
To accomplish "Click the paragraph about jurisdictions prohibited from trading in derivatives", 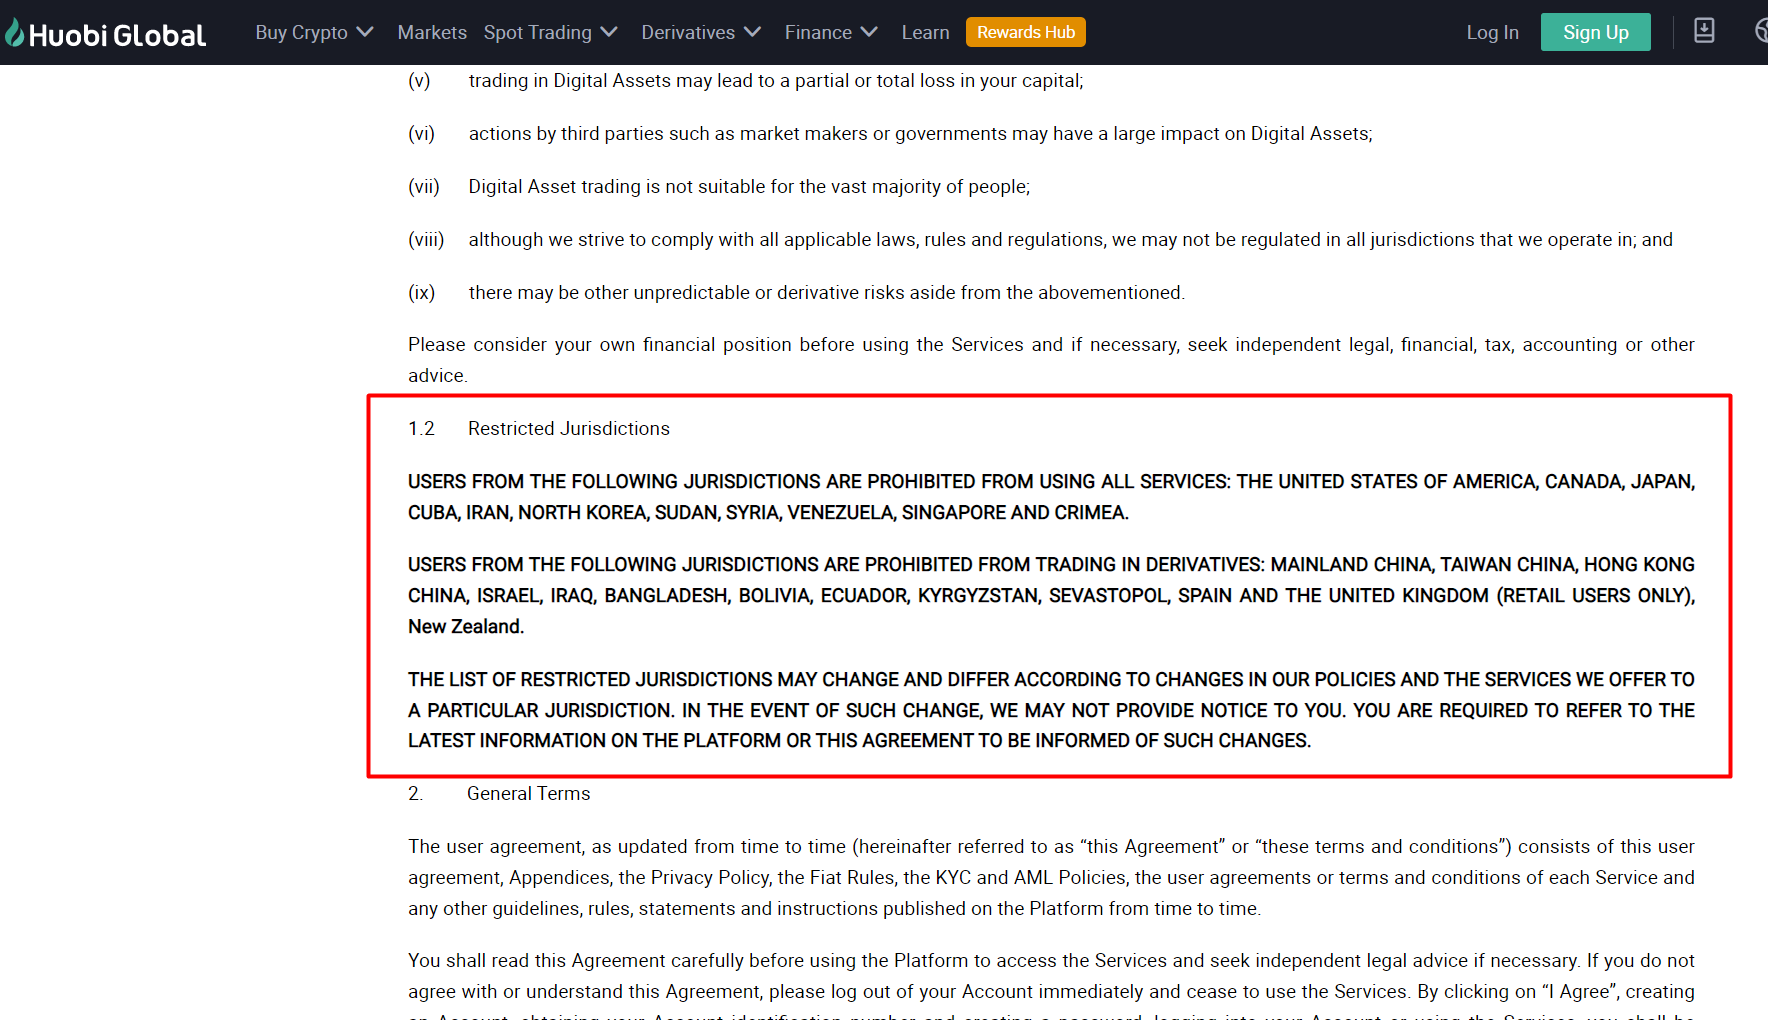I will (1051, 595).
